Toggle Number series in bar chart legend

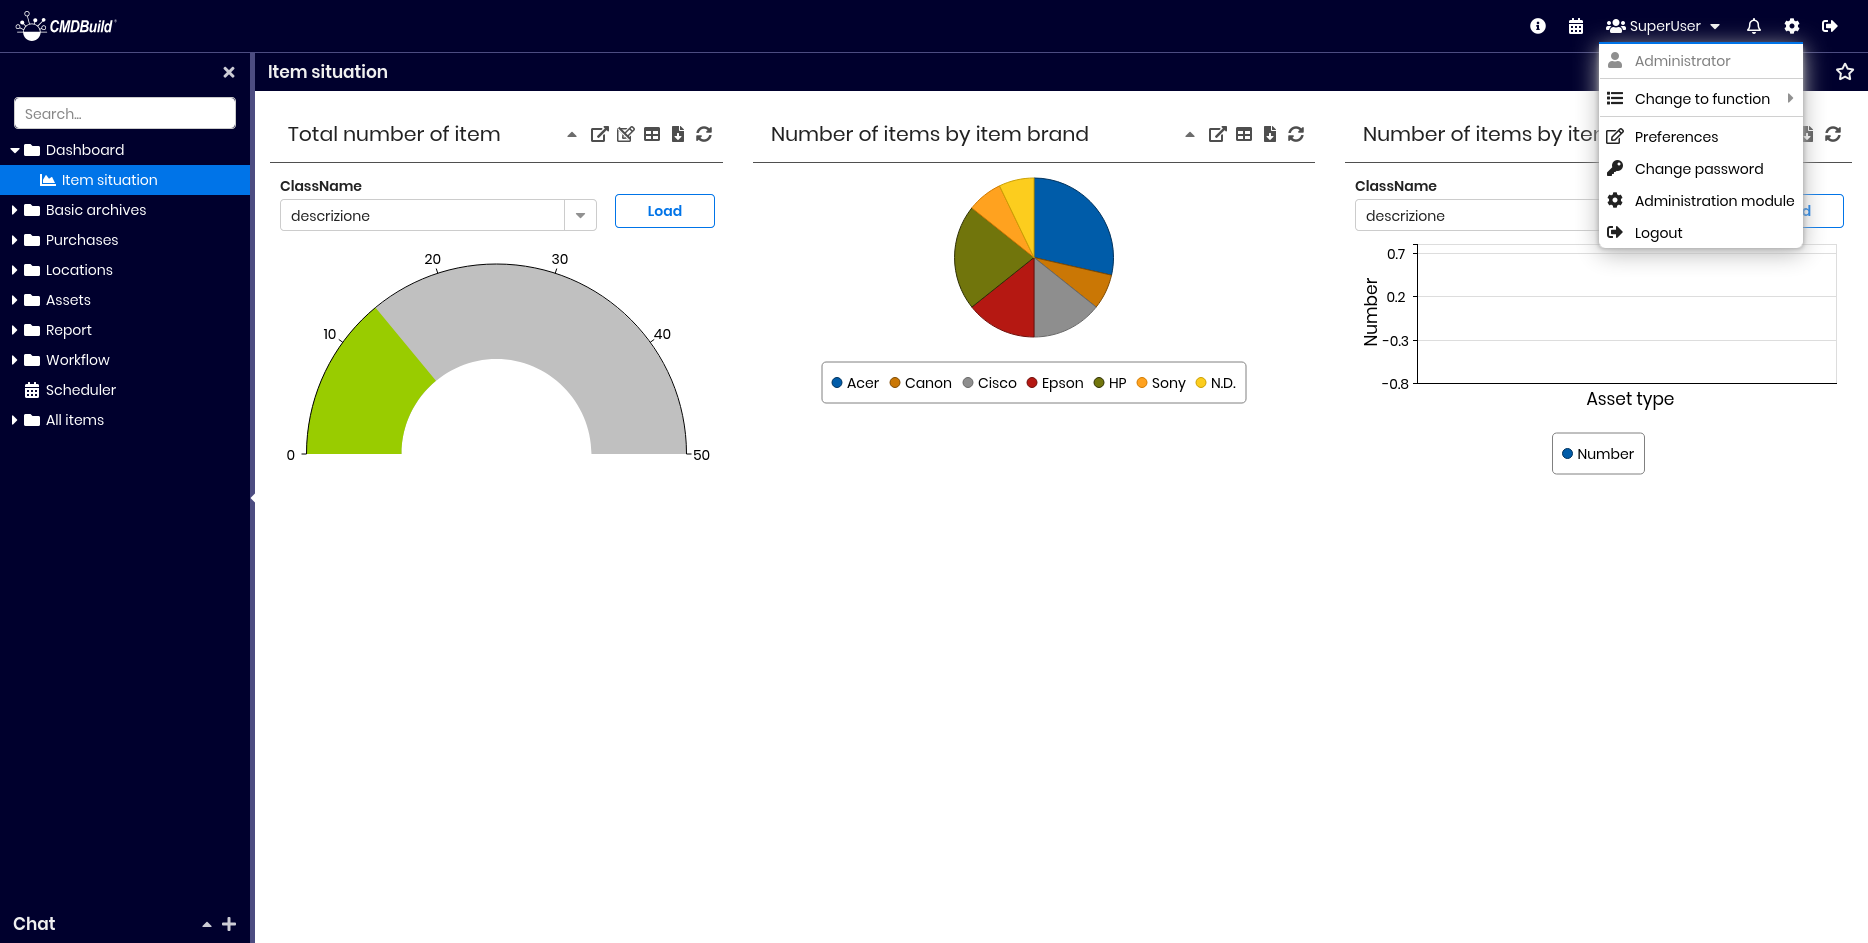(1598, 454)
